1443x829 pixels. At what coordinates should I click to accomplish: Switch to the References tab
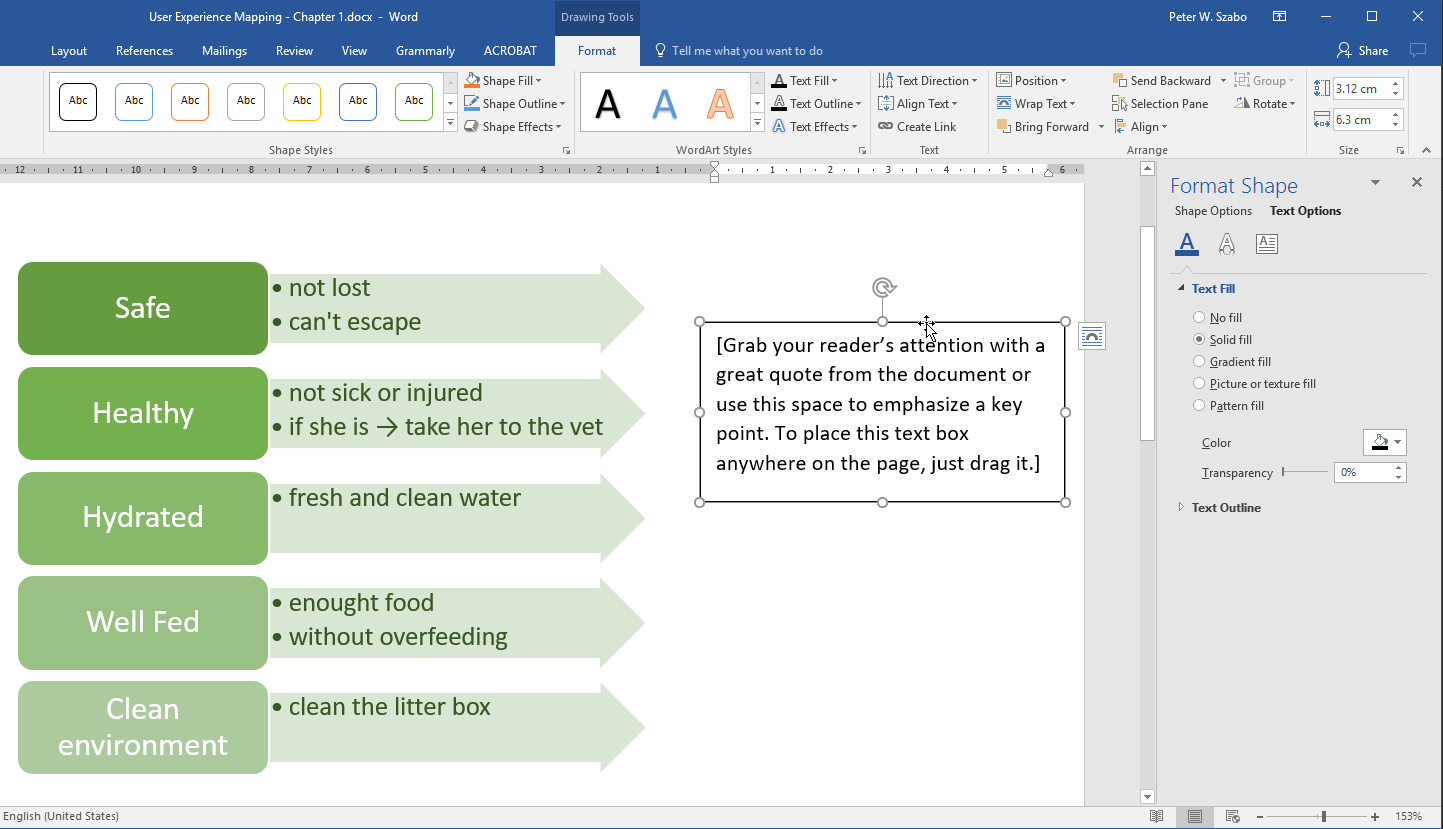pos(144,51)
